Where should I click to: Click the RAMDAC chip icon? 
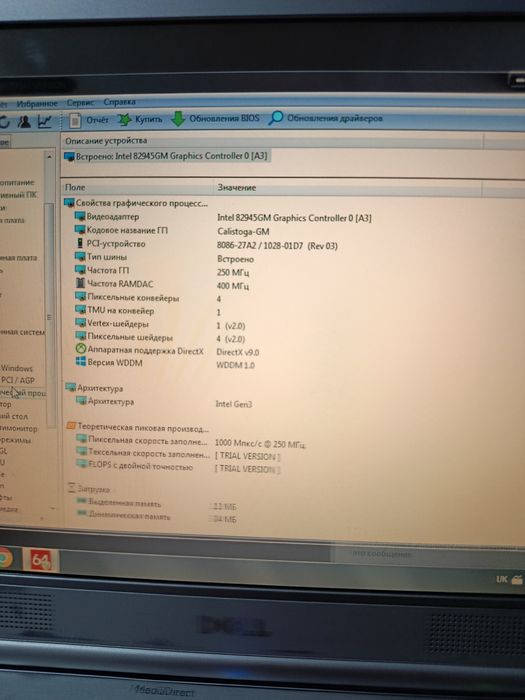(80, 283)
